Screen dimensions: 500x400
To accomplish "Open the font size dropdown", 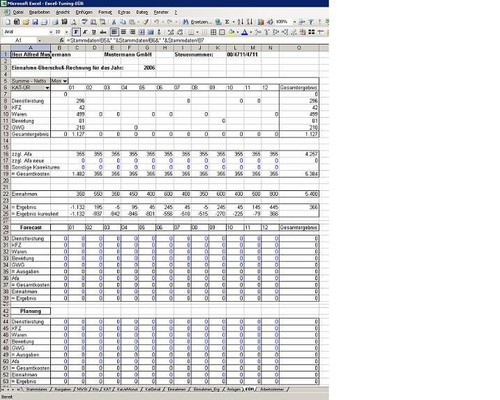I will (x=66, y=32).
